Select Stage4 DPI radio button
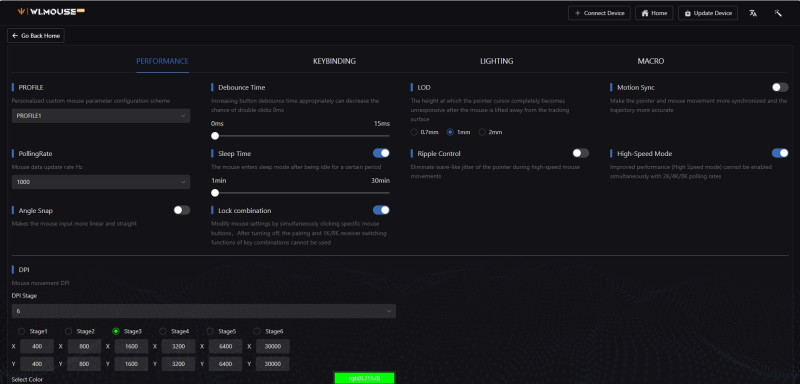 163,331
